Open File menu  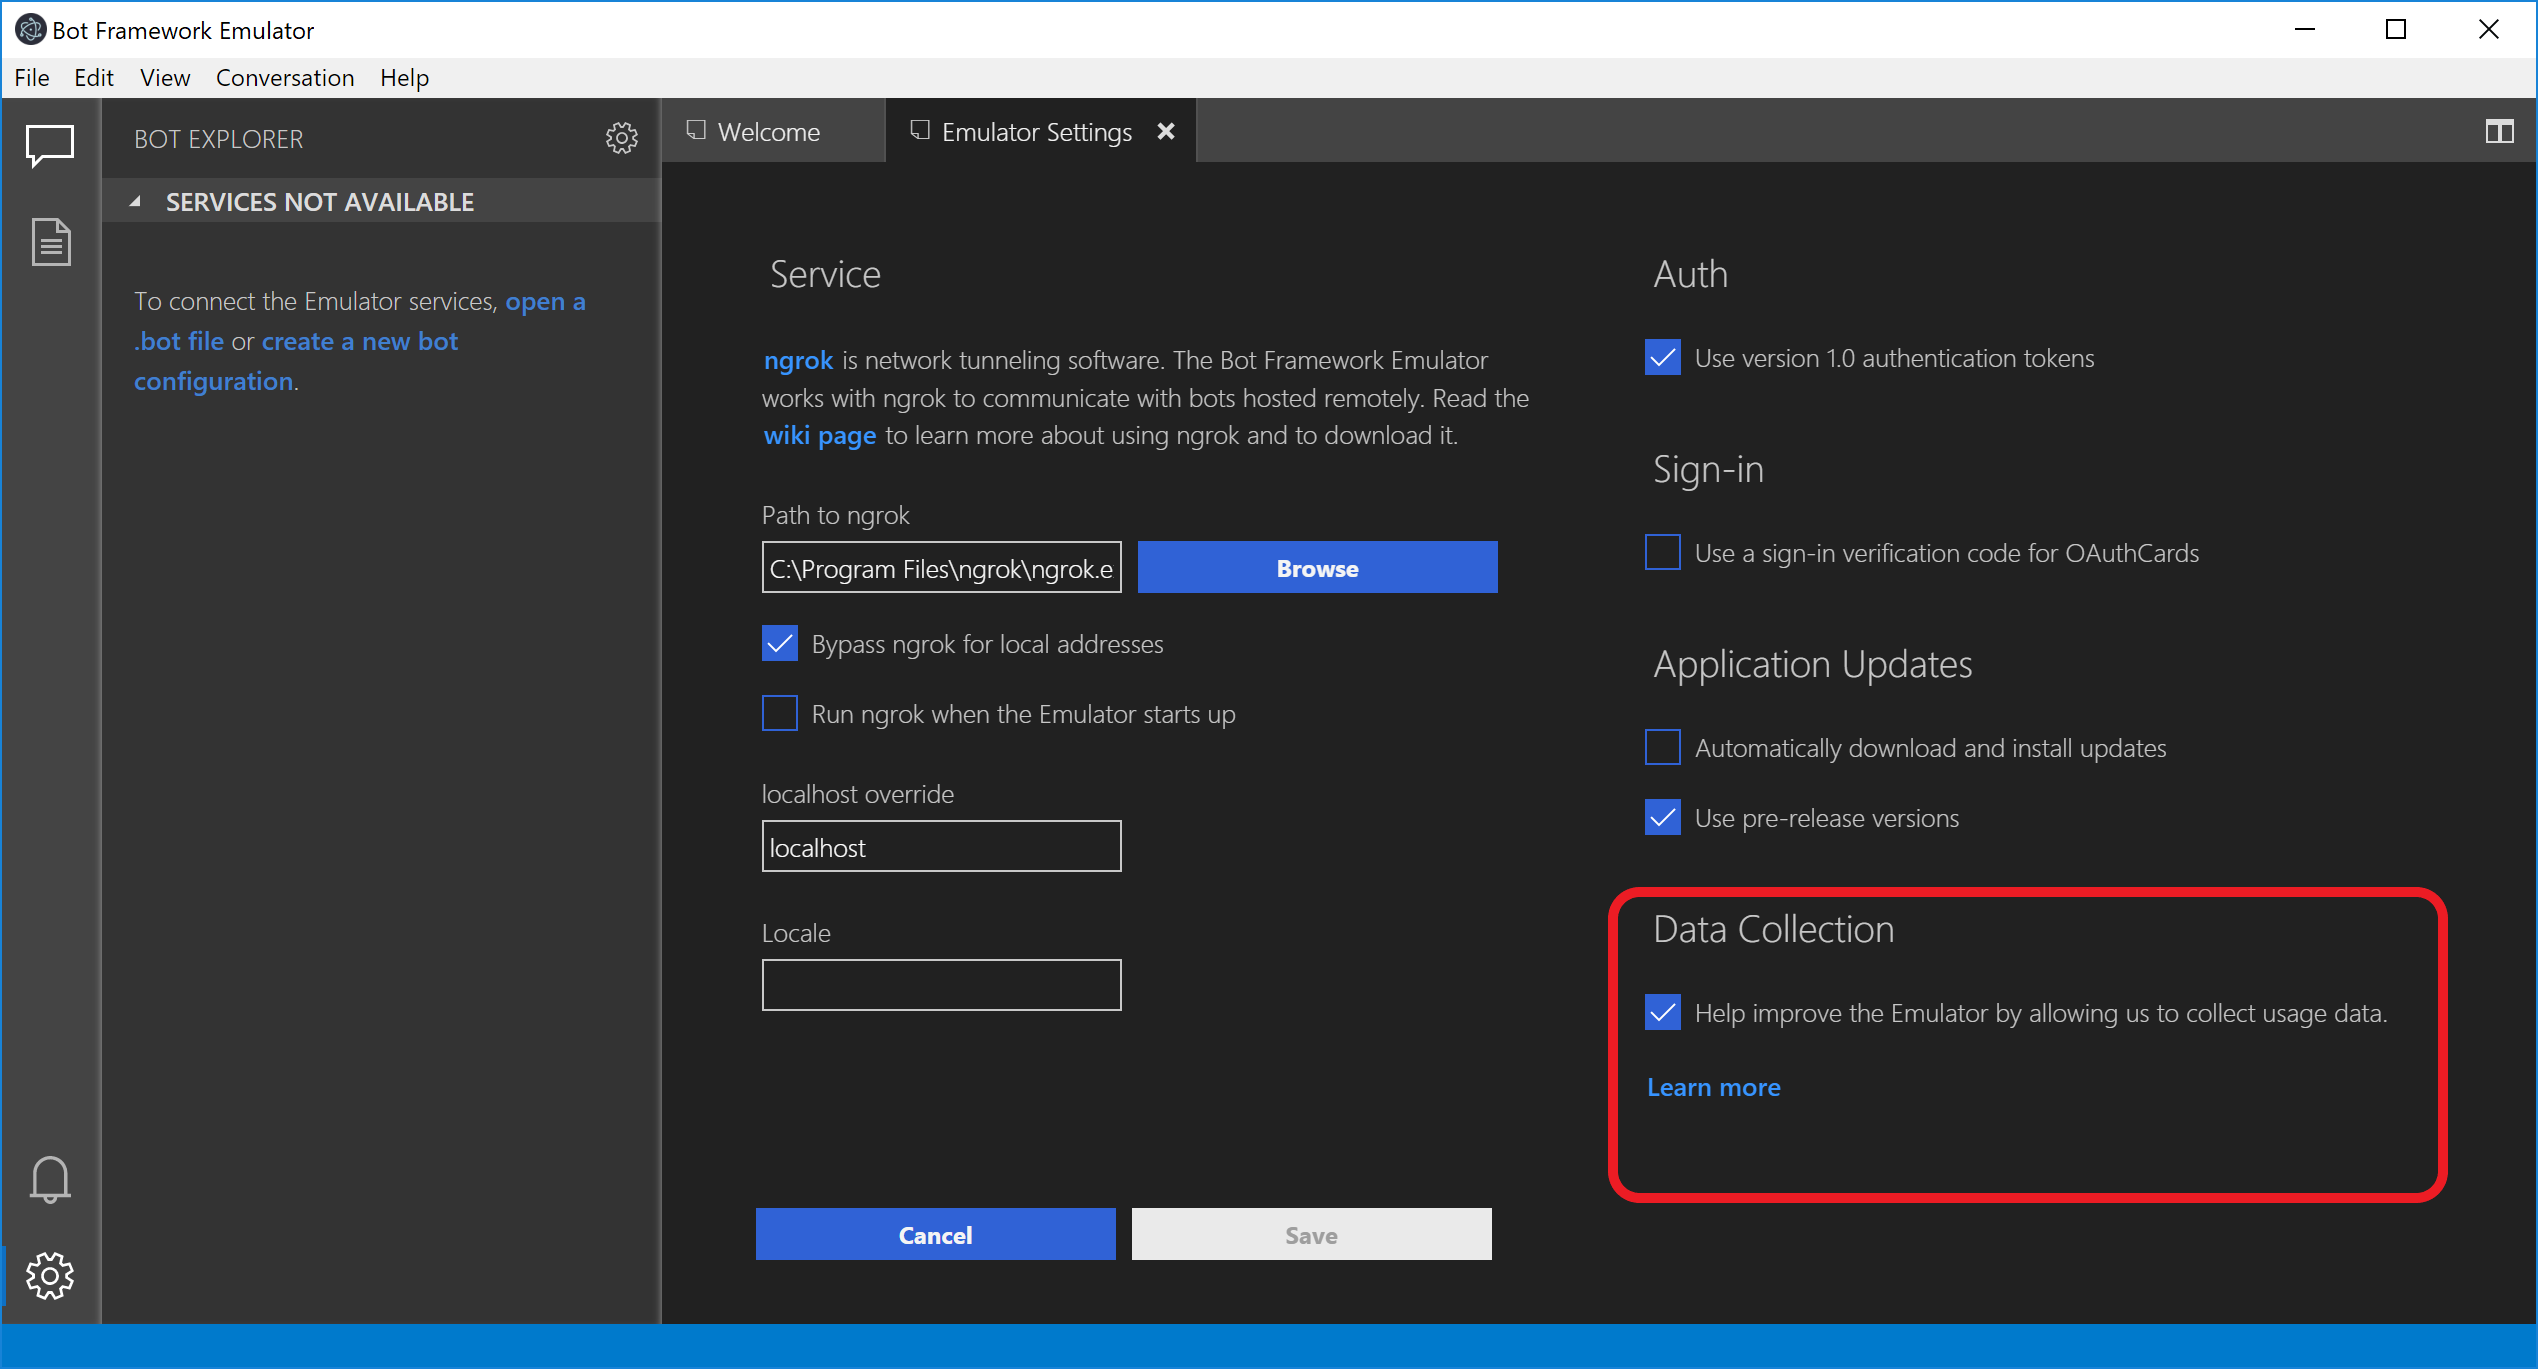(32, 78)
